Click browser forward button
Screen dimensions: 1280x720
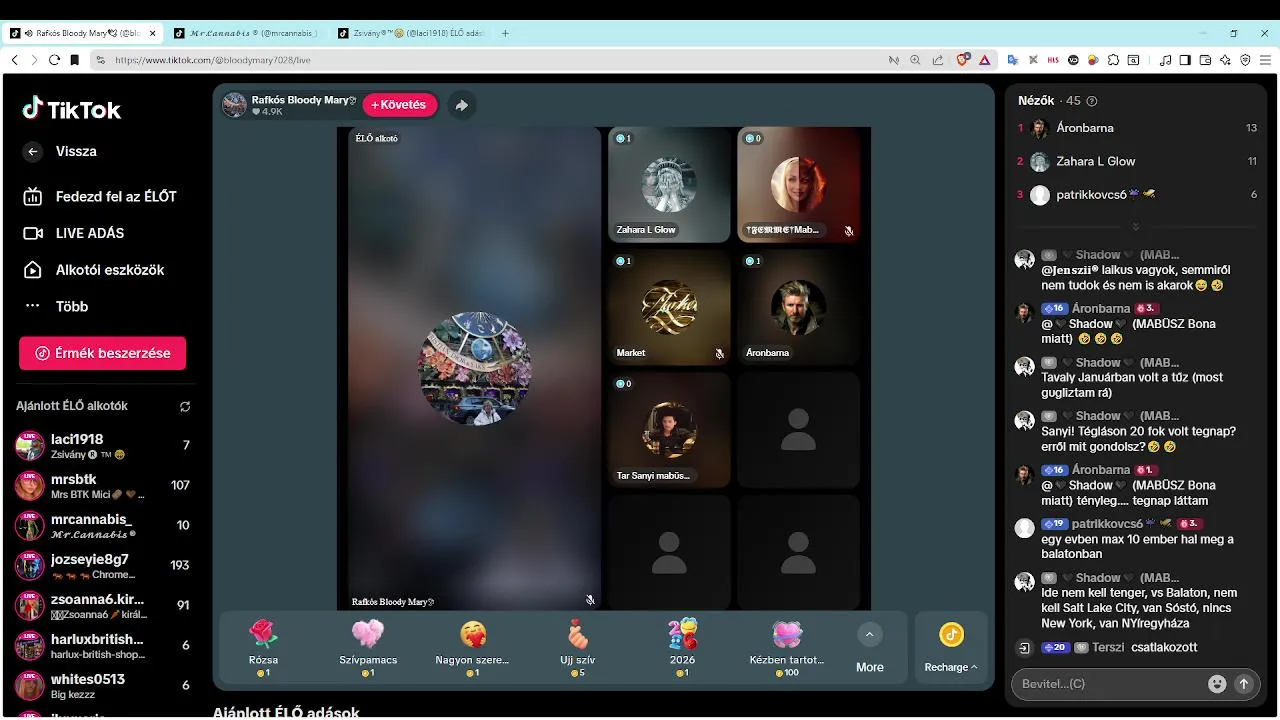tap(34, 60)
